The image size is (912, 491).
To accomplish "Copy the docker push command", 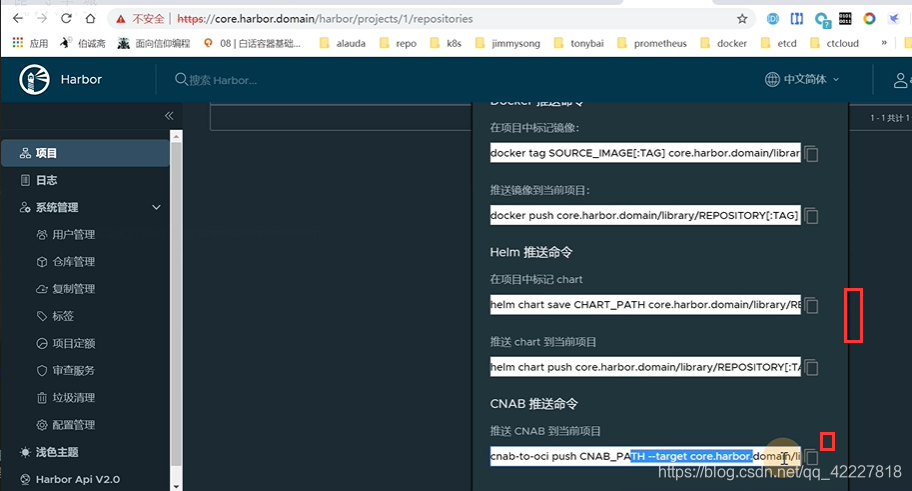I will [x=811, y=216].
